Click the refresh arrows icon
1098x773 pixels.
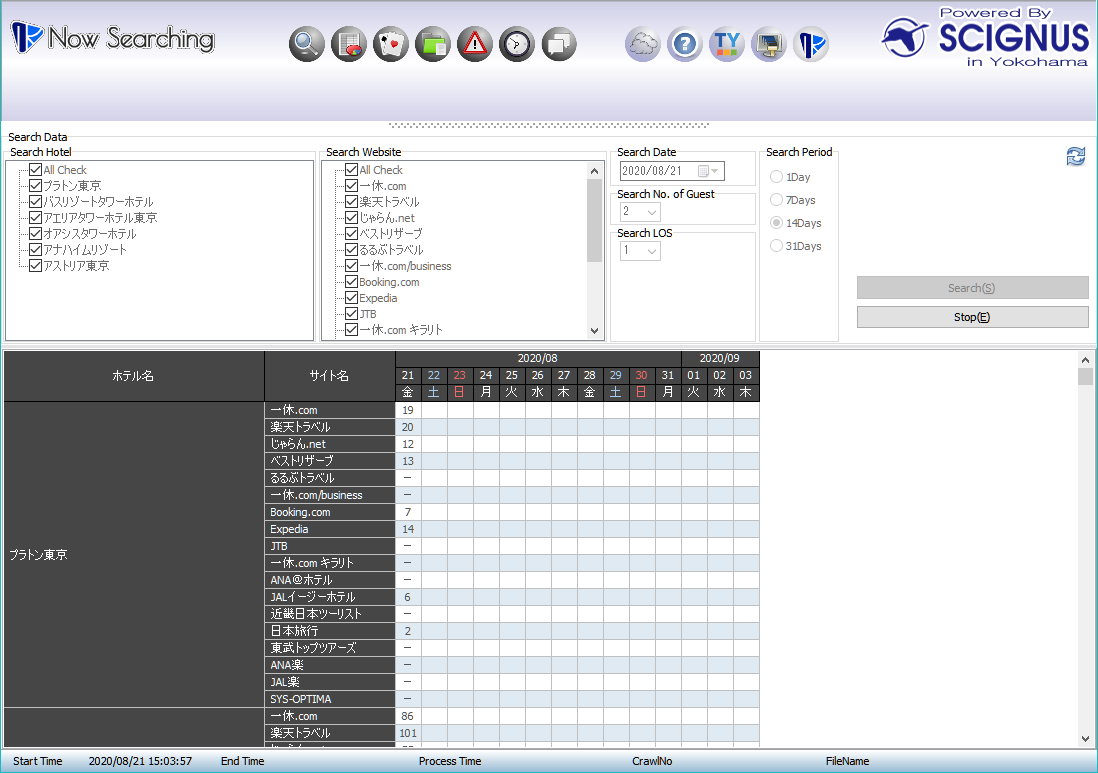point(1076,157)
